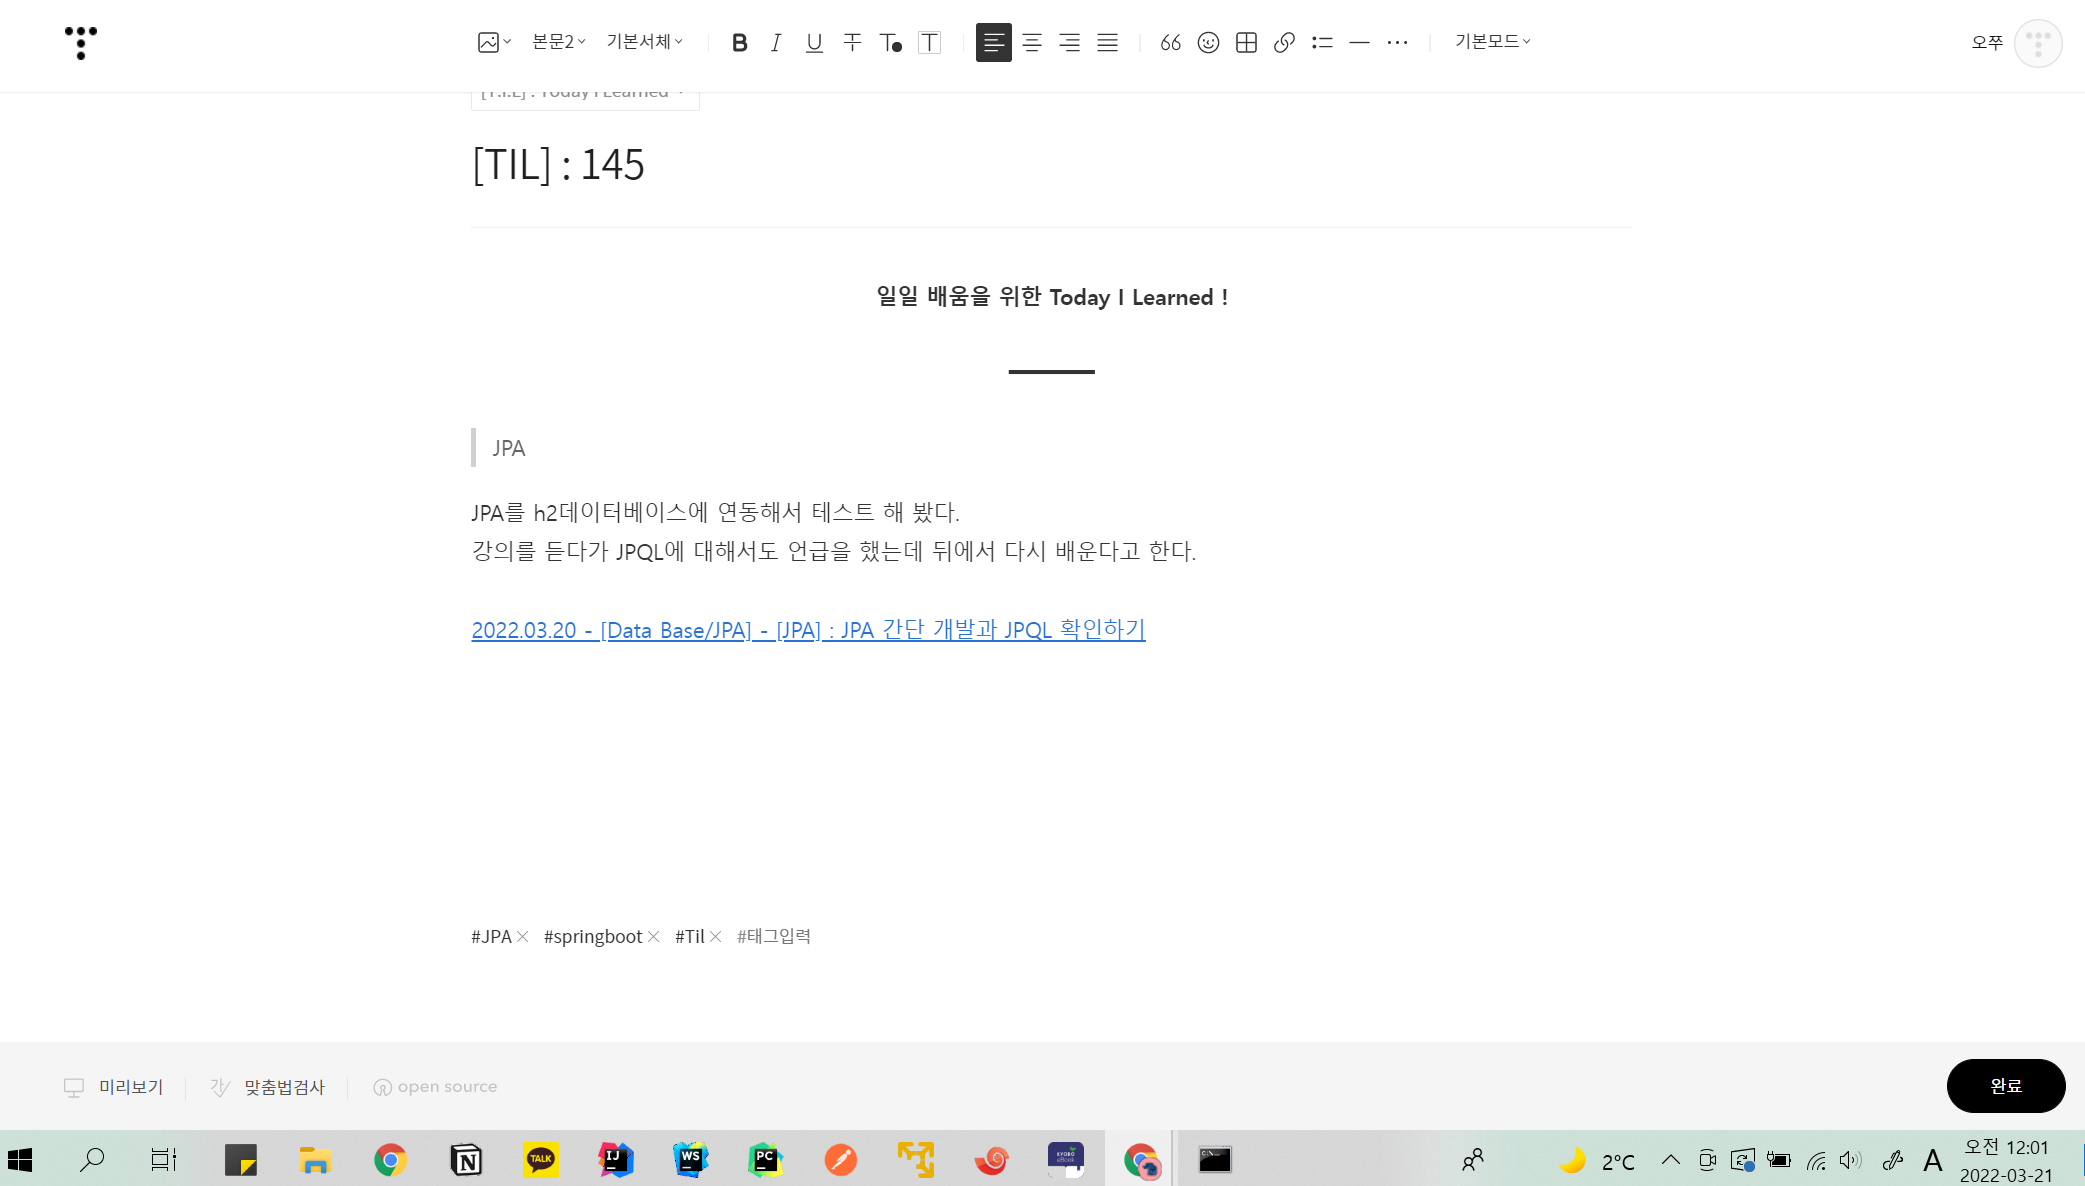Click the 완료 publish button
This screenshot has height=1186, width=2085.
tap(2005, 1086)
